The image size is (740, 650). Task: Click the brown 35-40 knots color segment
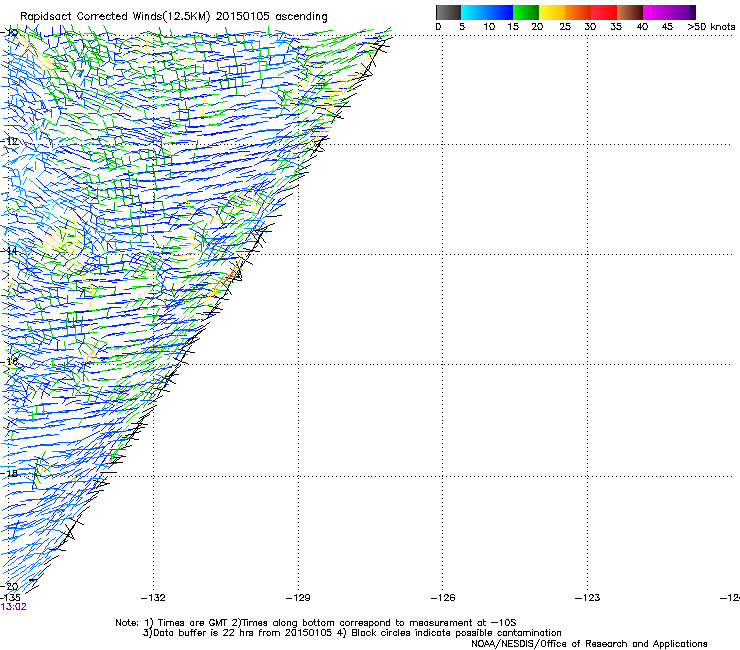(630, 12)
